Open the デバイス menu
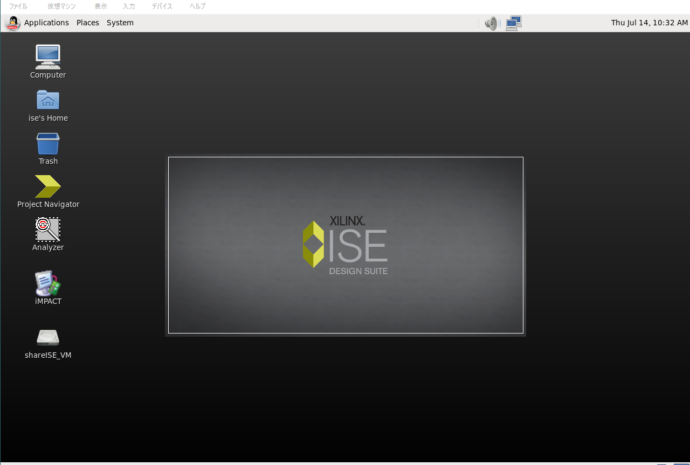The height and width of the screenshot is (465, 690). click(x=161, y=6)
